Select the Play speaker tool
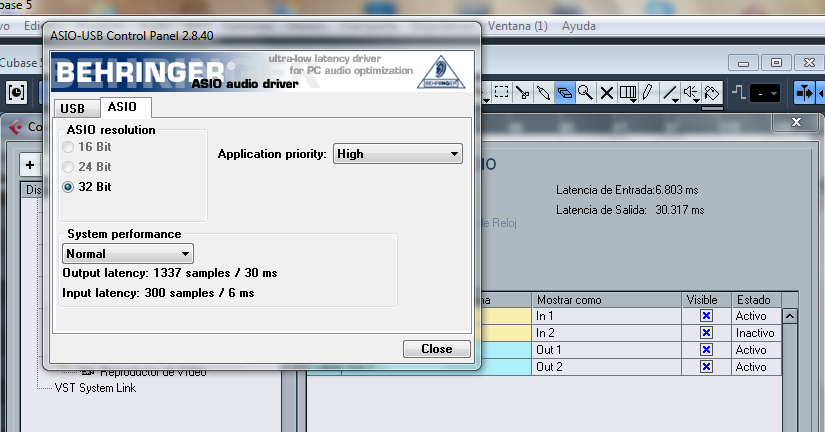825x432 pixels. tap(691, 93)
